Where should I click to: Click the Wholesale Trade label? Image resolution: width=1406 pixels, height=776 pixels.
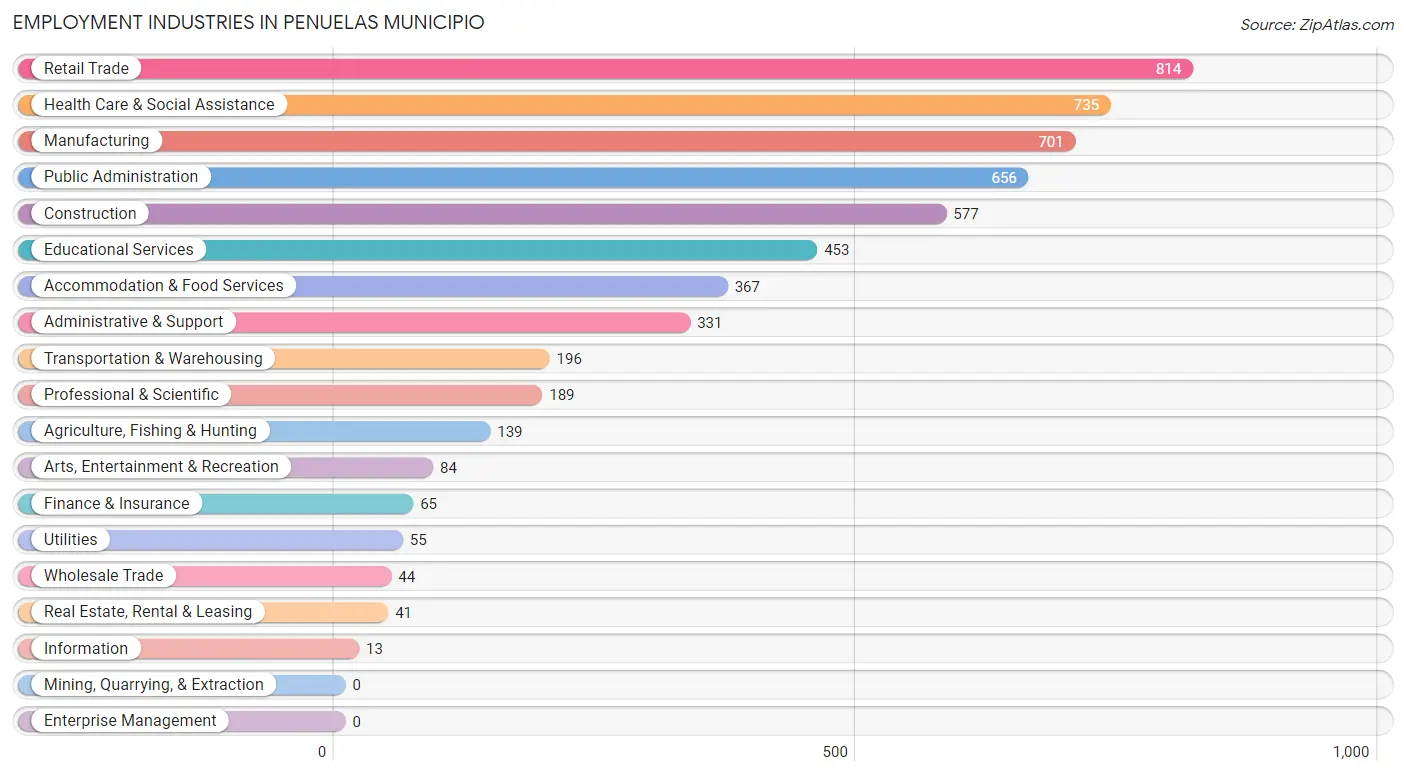pyautogui.click(x=104, y=576)
